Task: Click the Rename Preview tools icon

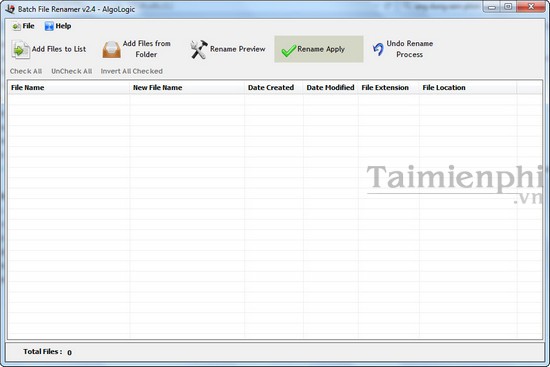Action: 199,49
